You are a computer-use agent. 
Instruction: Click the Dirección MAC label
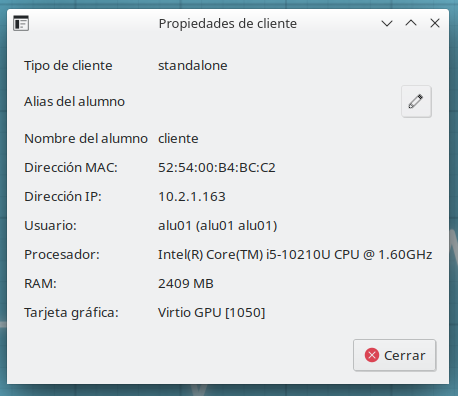(x=71, y=167)
